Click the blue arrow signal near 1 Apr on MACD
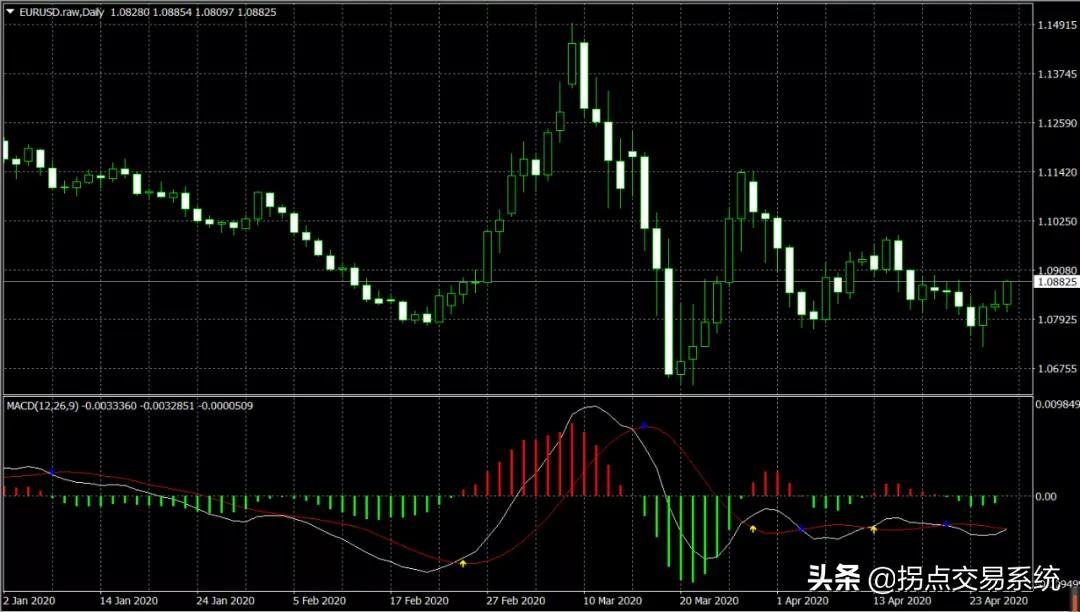 click(800, 527)
